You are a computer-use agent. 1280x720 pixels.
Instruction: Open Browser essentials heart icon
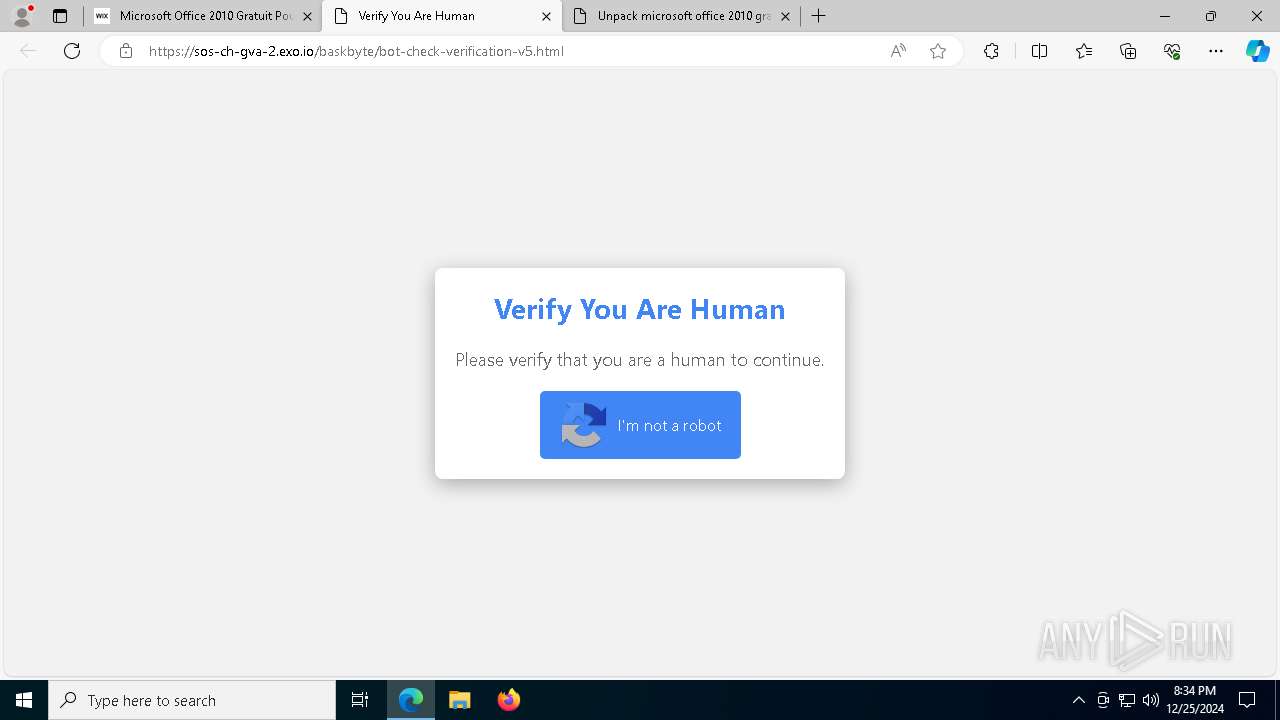click(1172, 51)
